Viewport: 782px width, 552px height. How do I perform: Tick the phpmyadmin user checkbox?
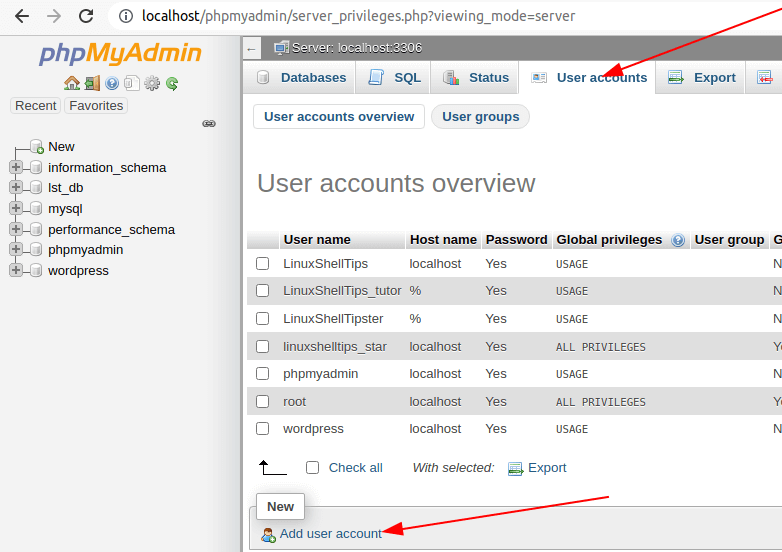[x=262, y=373]
